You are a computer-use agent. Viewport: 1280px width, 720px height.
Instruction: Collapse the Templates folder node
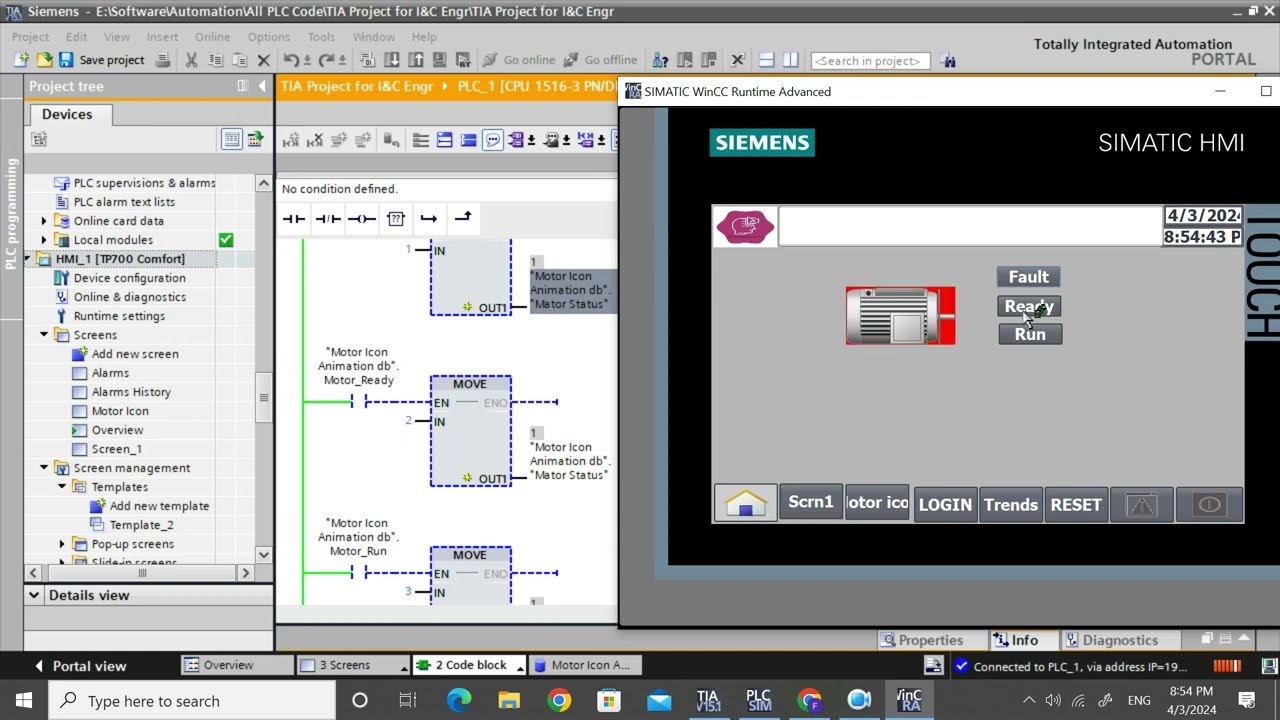pyautogui.click(x=62, y=487)
